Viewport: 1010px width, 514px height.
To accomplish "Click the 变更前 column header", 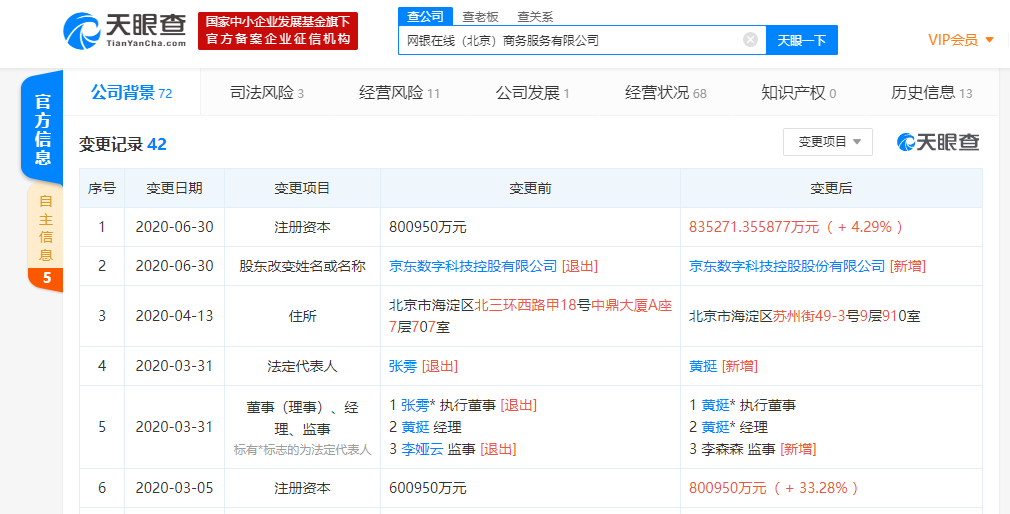I will (530, 188).
